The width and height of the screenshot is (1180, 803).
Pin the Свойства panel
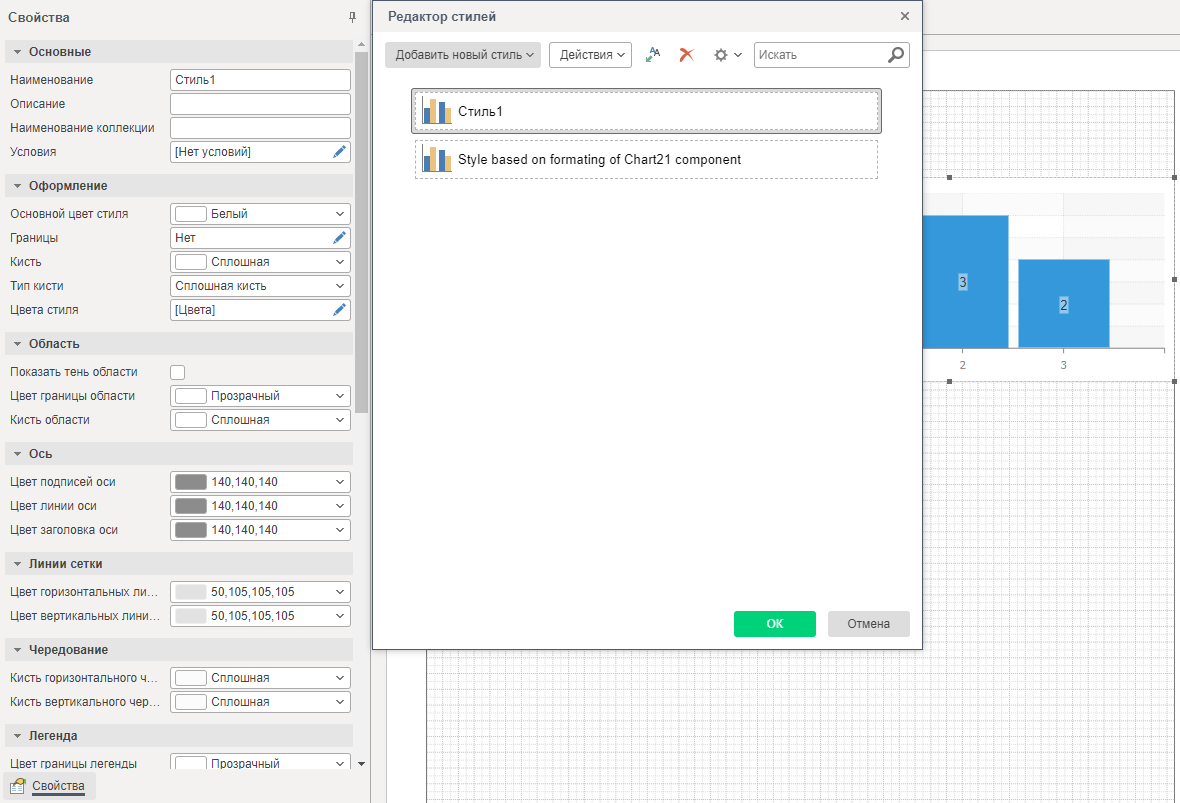[x=352, y=18]
